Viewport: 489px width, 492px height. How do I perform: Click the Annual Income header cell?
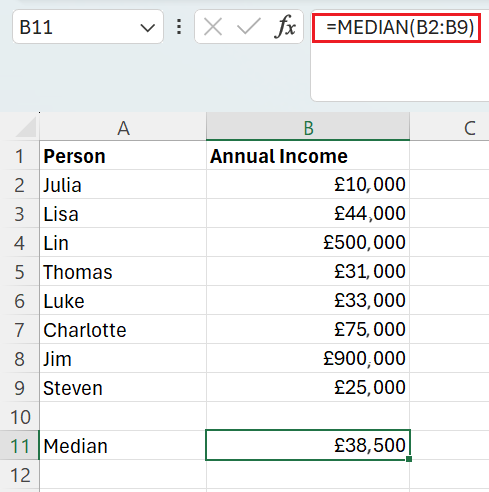pos(308,156)
